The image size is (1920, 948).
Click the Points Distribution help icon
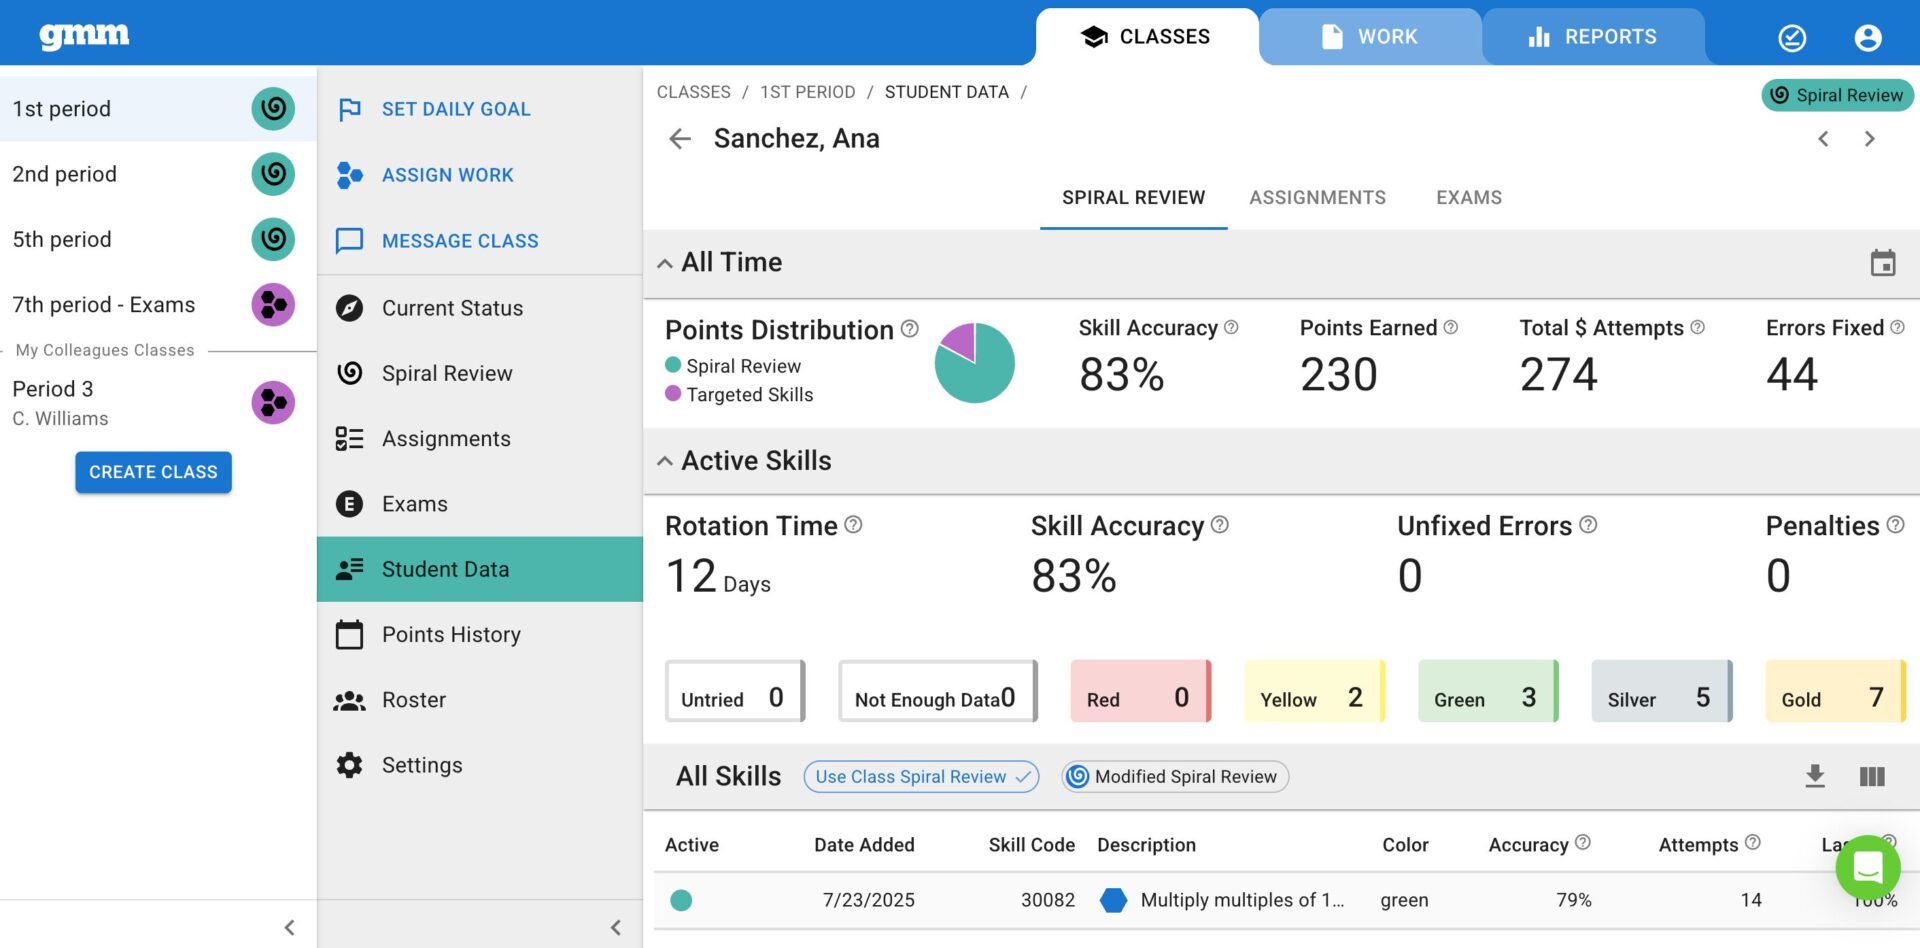pos(909,329)
